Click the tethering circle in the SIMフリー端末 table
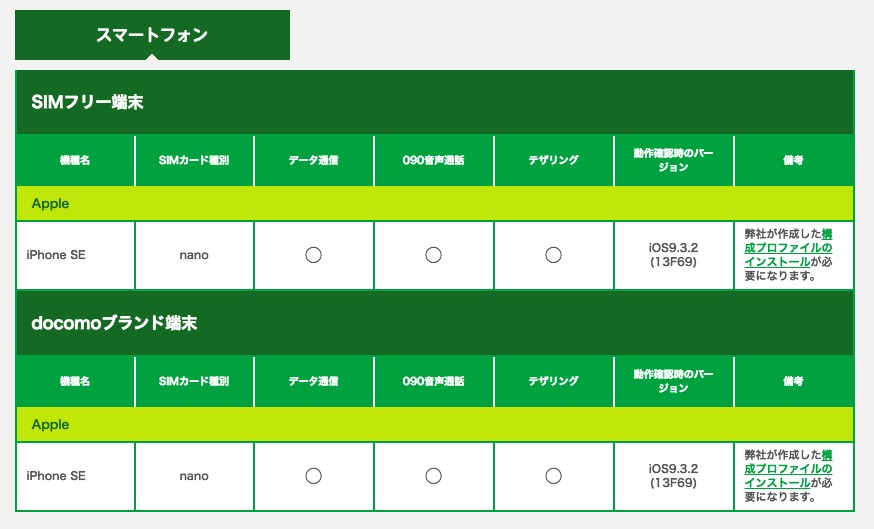 pos(553,255)
